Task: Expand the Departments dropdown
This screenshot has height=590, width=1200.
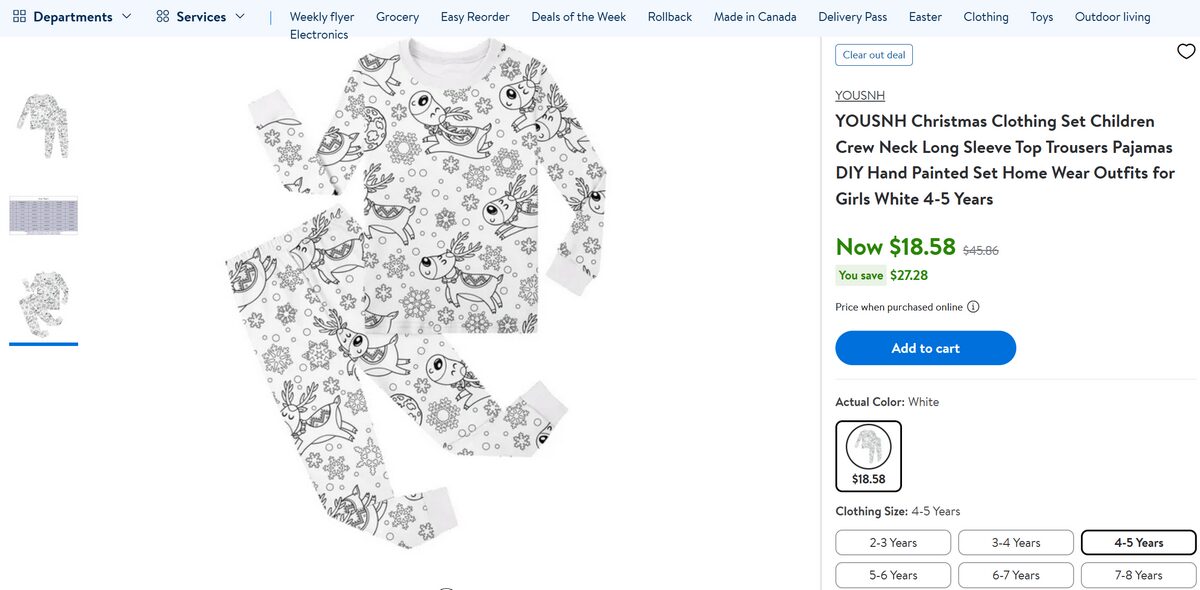Action: (126, 16)
